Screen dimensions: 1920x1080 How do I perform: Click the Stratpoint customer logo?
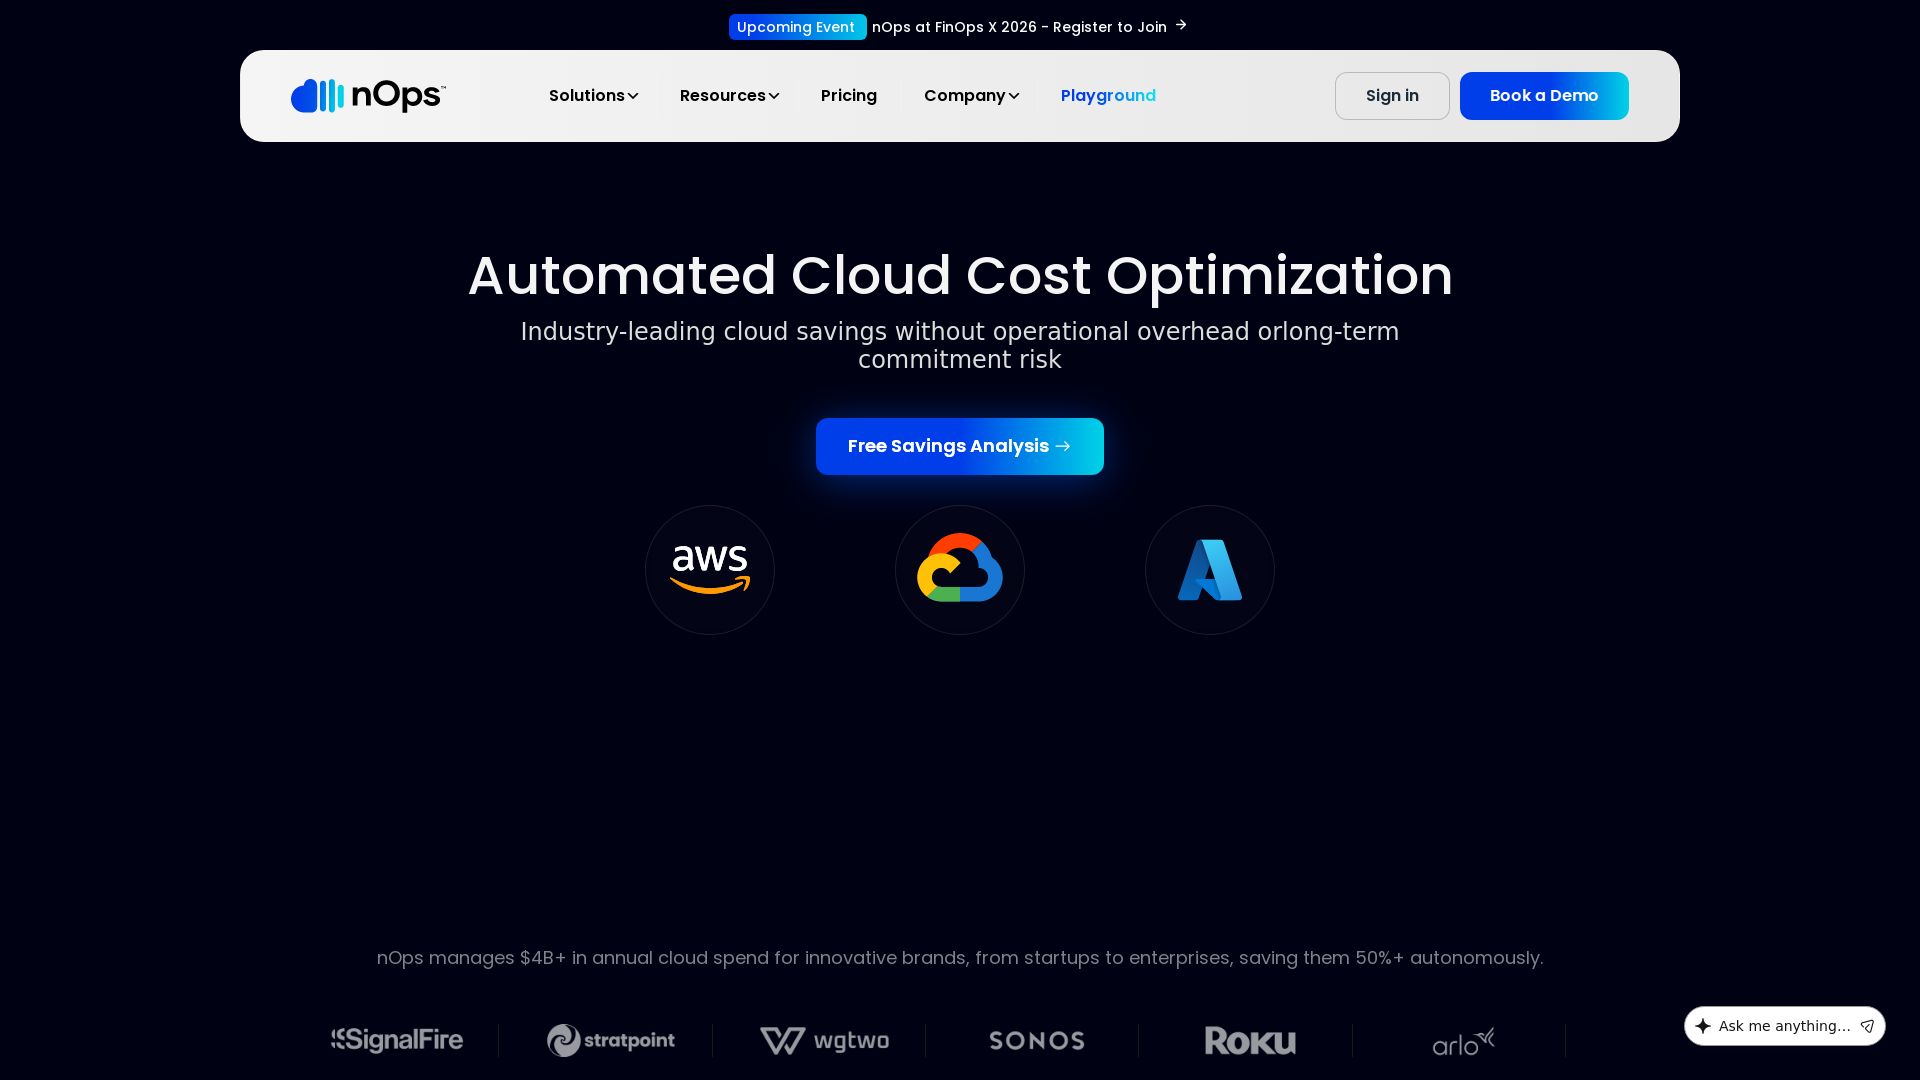click(x=611, y=1041)
